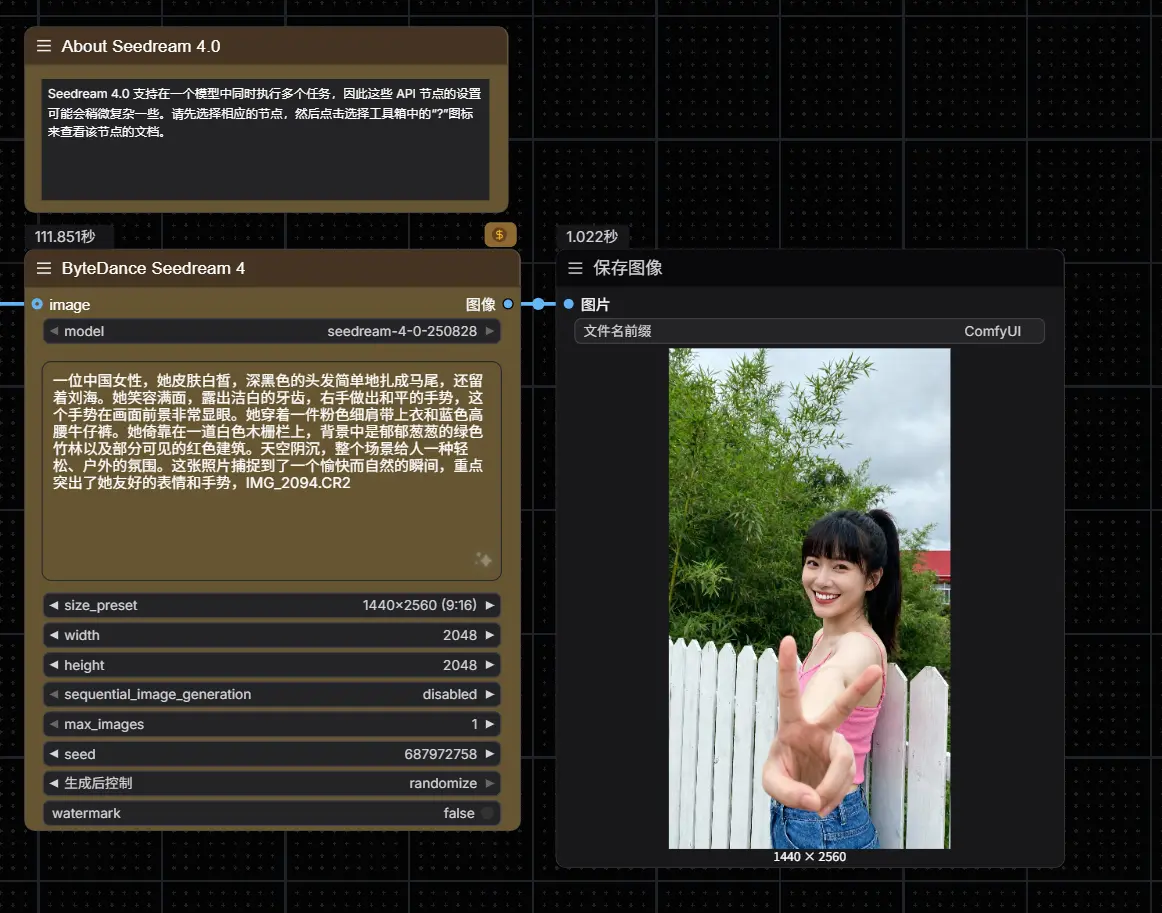
Task: Click the gold dollar API credits badge
Action: (500, 234)
